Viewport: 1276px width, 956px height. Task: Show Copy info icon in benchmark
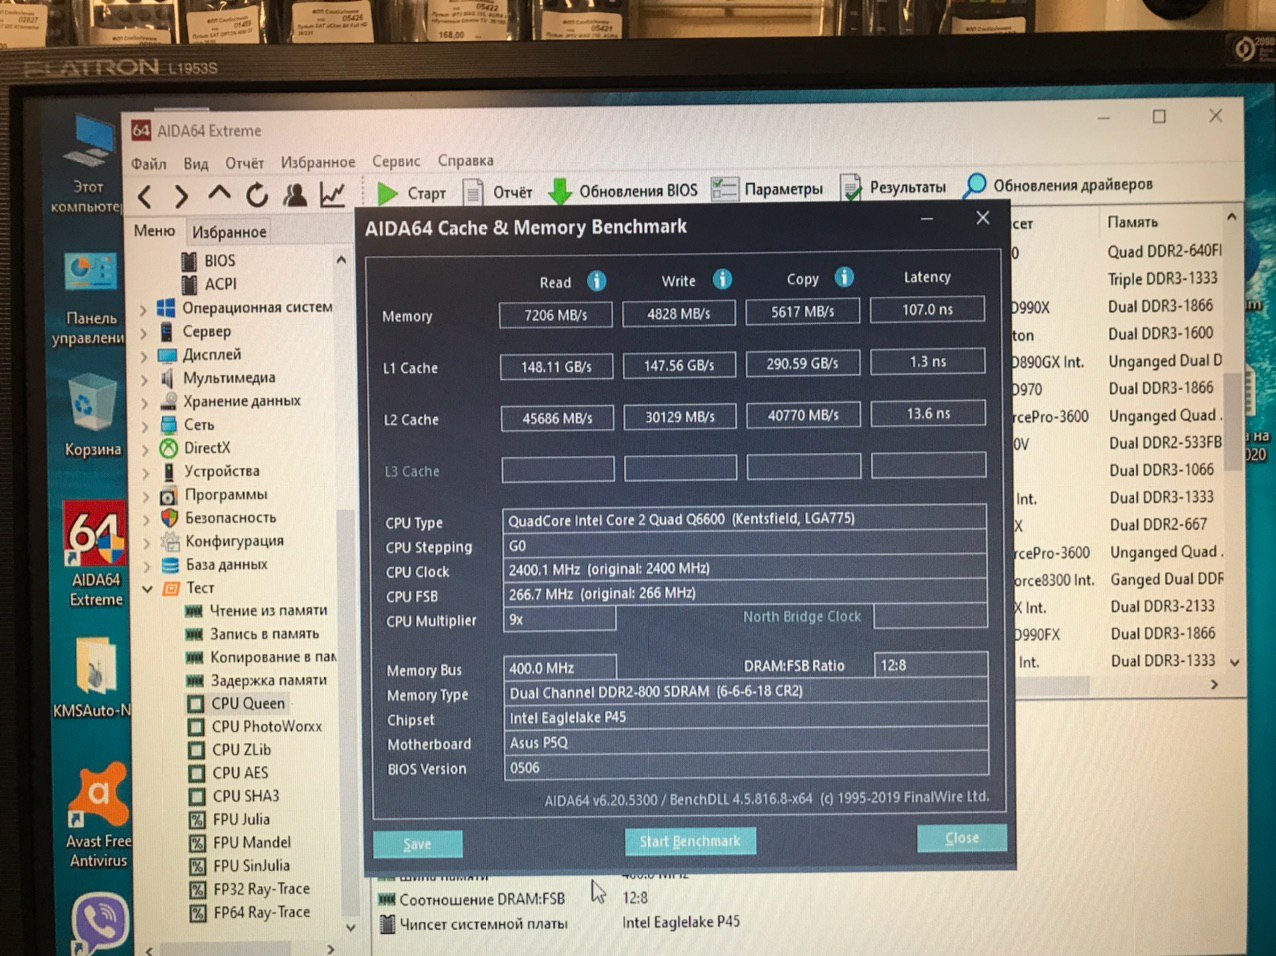[x=844, y=277]
